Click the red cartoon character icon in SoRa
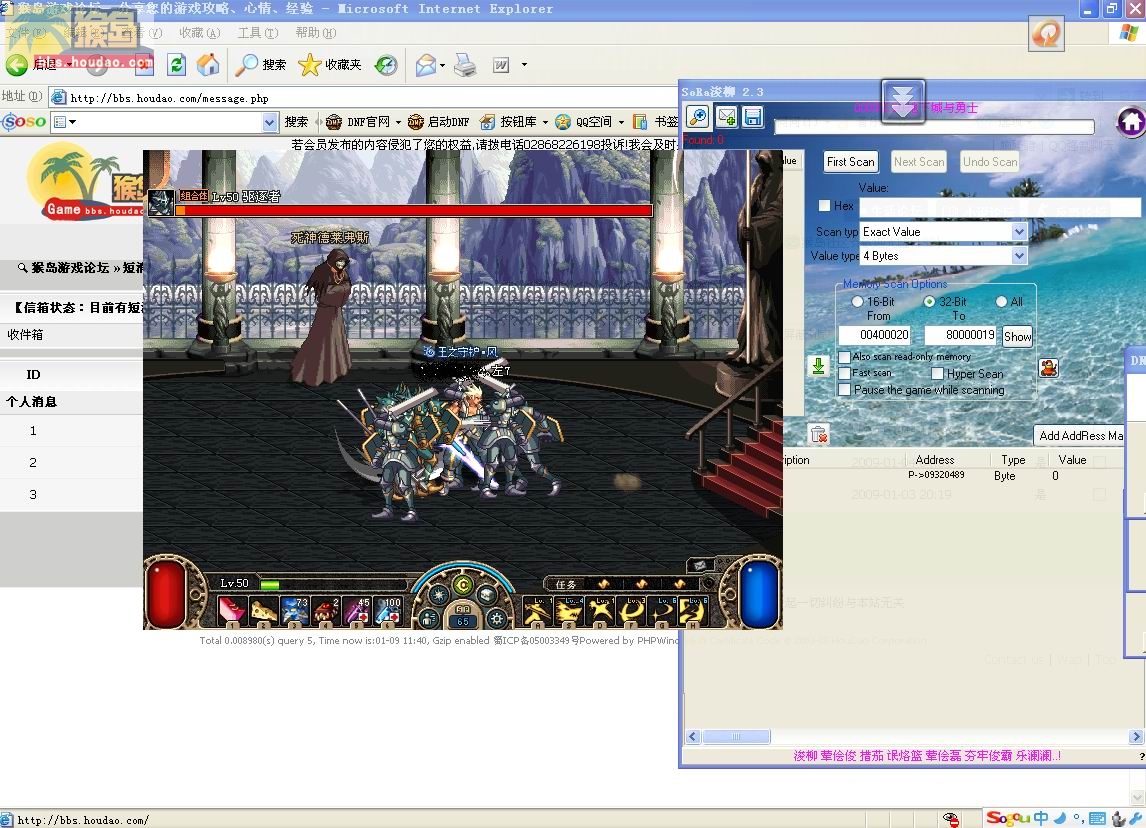 tap(1049, 368)
